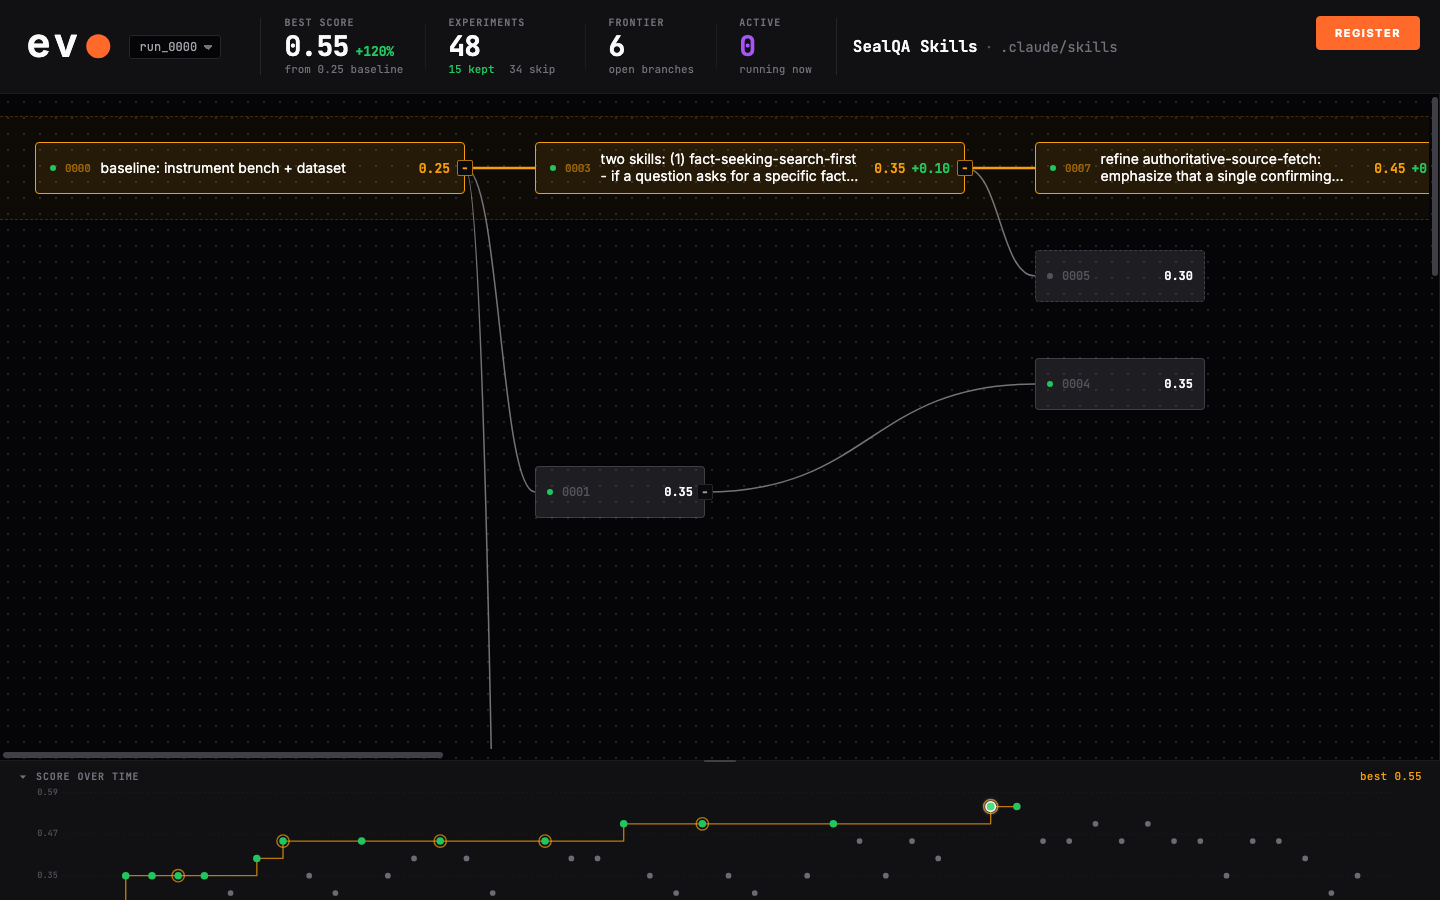Click the Active 0 running now stat
Screen dimensions: 1440x900
(775, 46)
